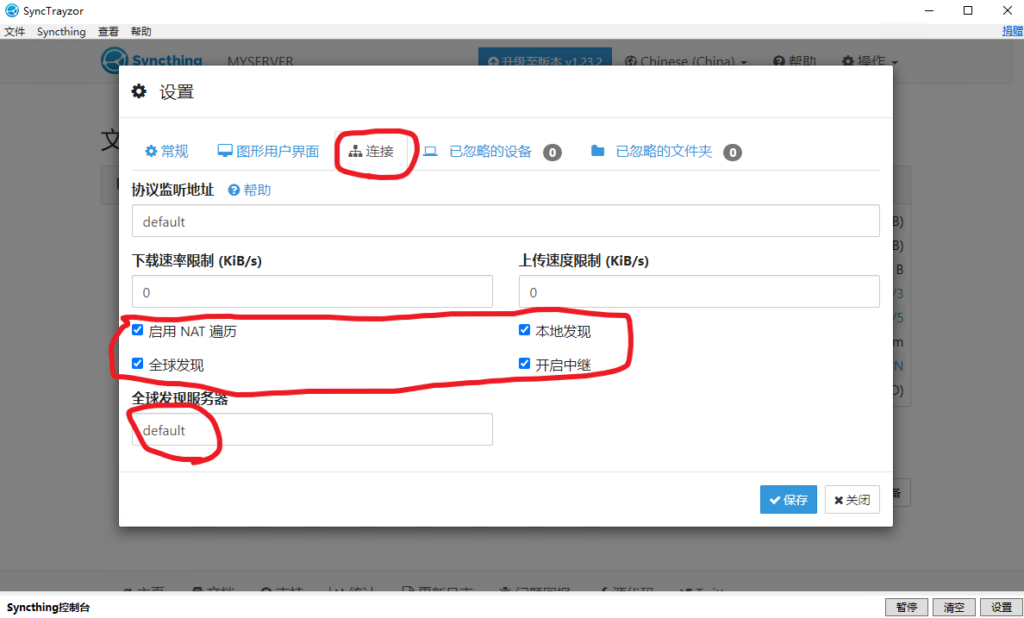
Task: Click the 上传速度限制 input field
Action: point(699,291)
